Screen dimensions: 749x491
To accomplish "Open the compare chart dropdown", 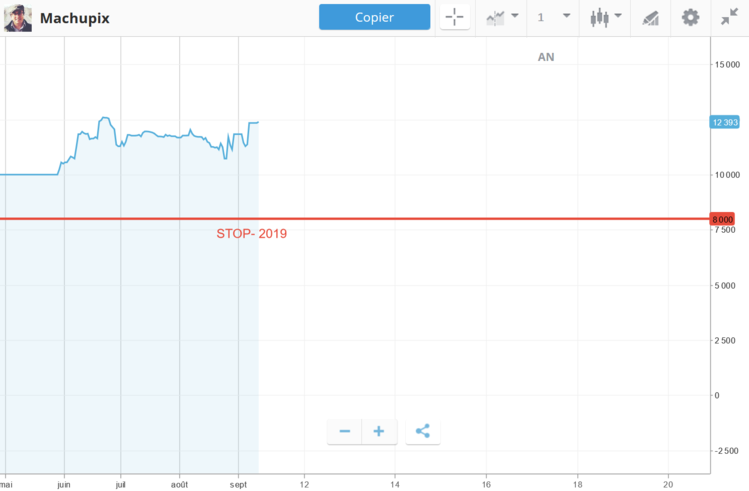I will pyautogui.click(x=502, y=17).
